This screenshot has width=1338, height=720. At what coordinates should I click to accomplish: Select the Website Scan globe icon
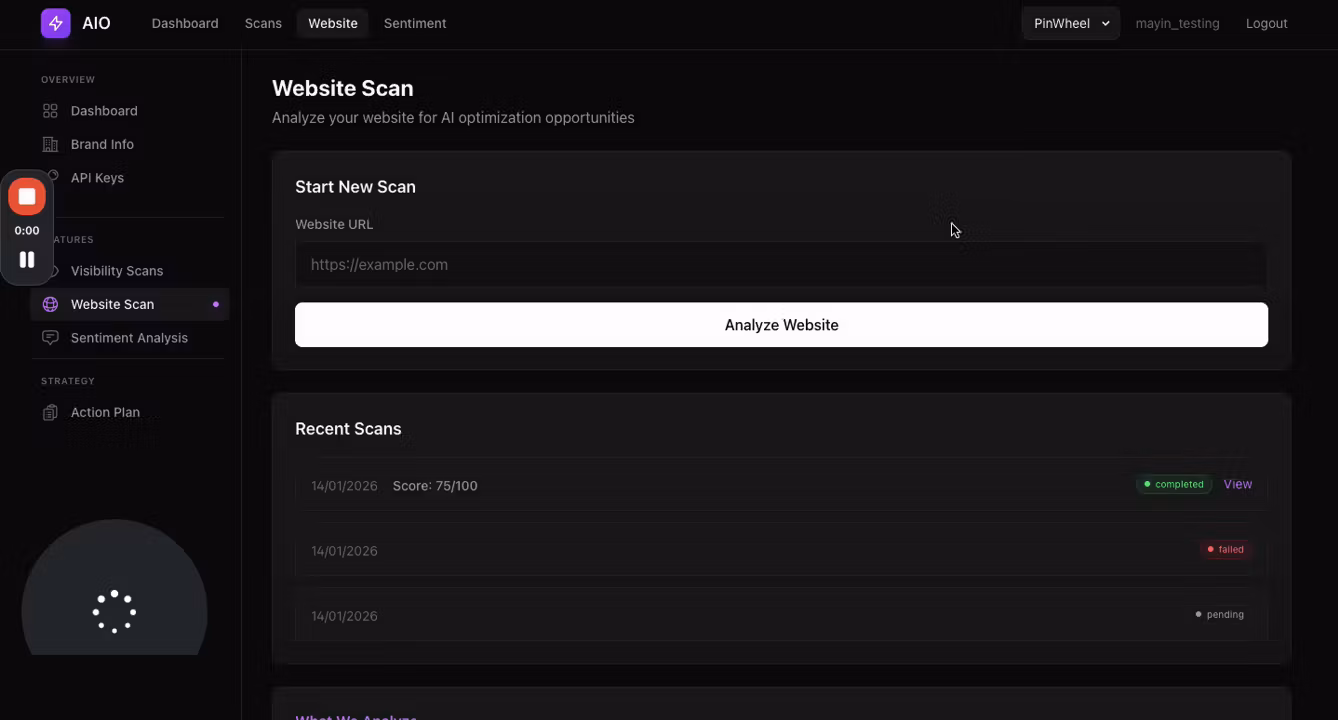(x=50, y=303)
